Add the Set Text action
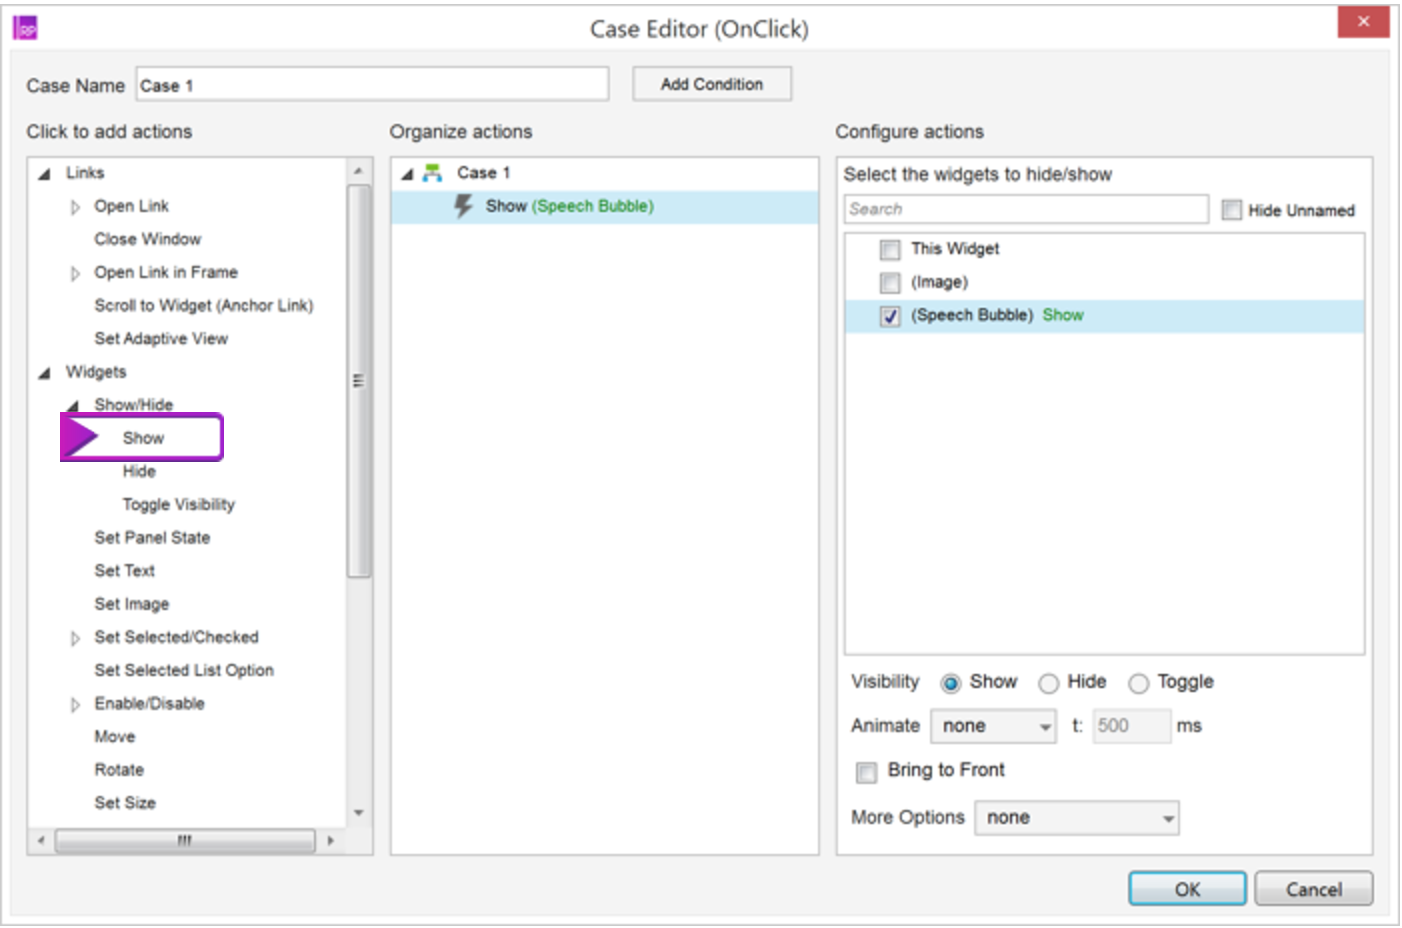The width and height of the screenshot is (1402, 928). tap(125, 570)
